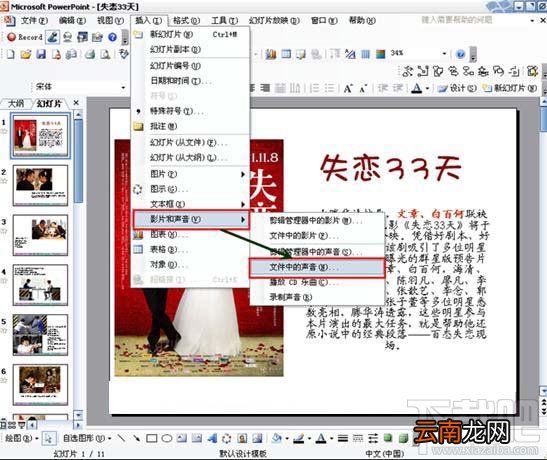Viewport: 547px width, 460px height.
Task: Click the Line Color pen icon
Action: 299,438
